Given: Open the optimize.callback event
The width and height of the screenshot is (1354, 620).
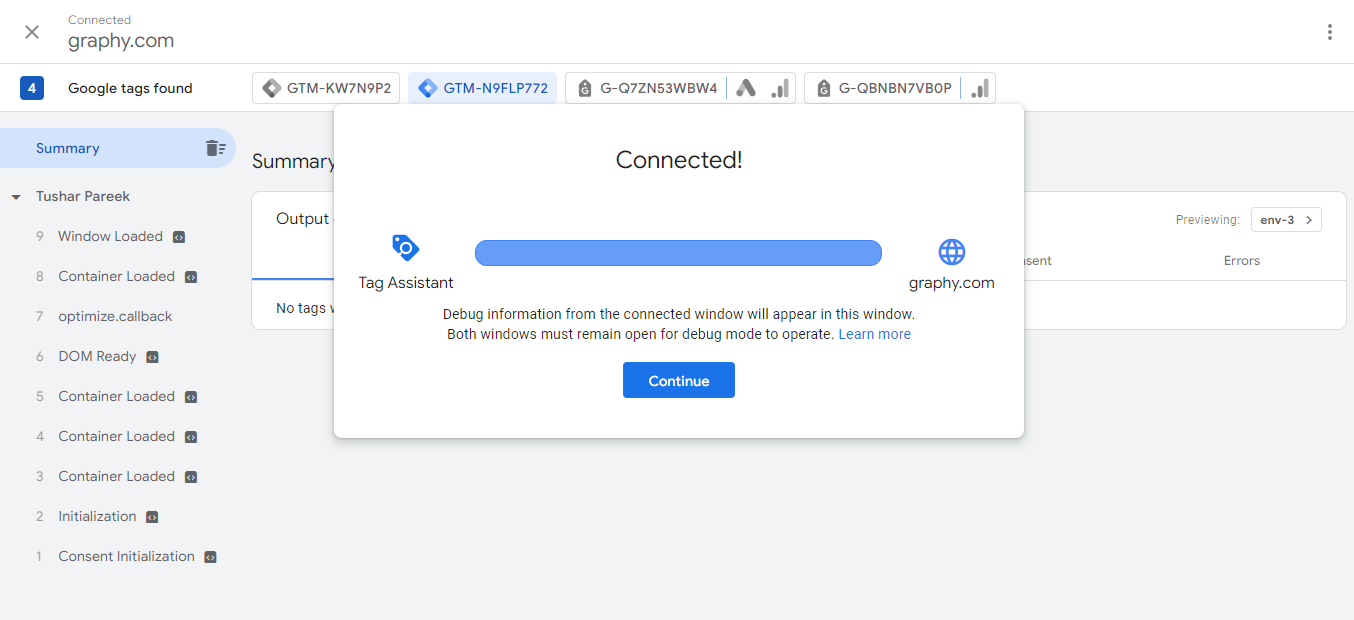Looking at the screenshot, I should click(115, 316).
